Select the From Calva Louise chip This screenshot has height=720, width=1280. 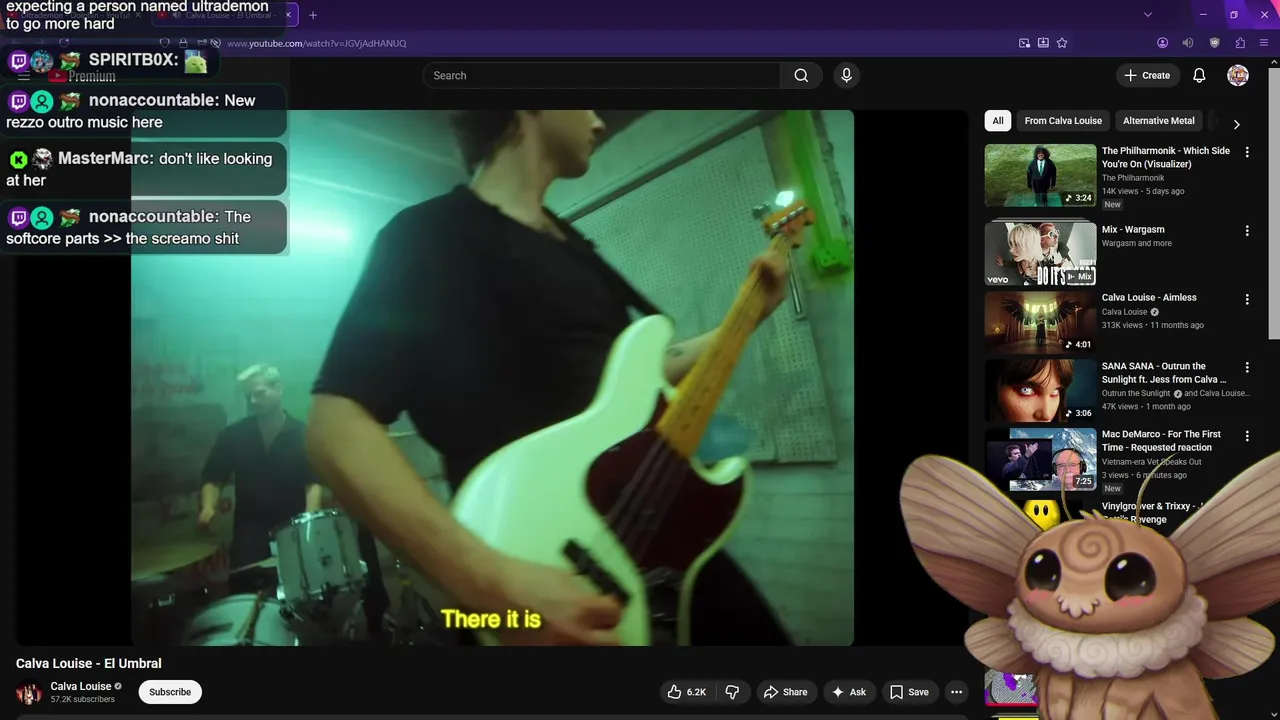tap(1063, 121)
